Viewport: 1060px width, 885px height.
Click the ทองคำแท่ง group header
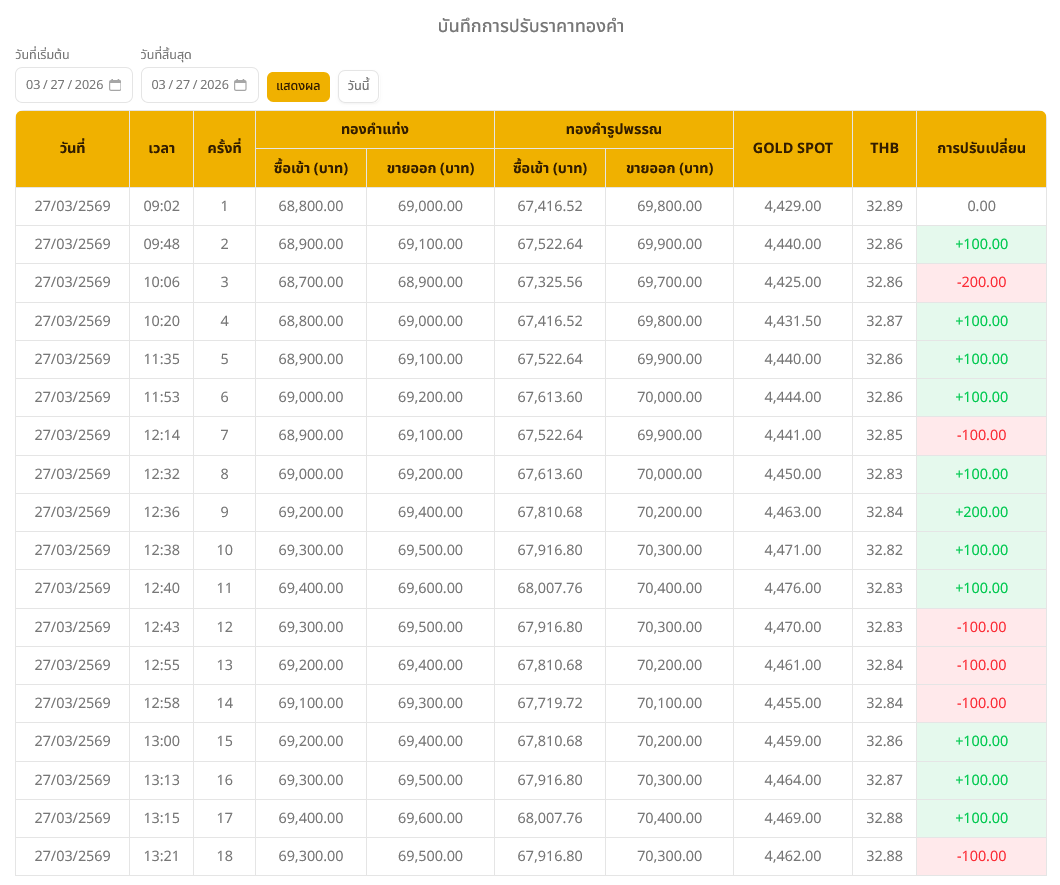click(x=374, y=130)
